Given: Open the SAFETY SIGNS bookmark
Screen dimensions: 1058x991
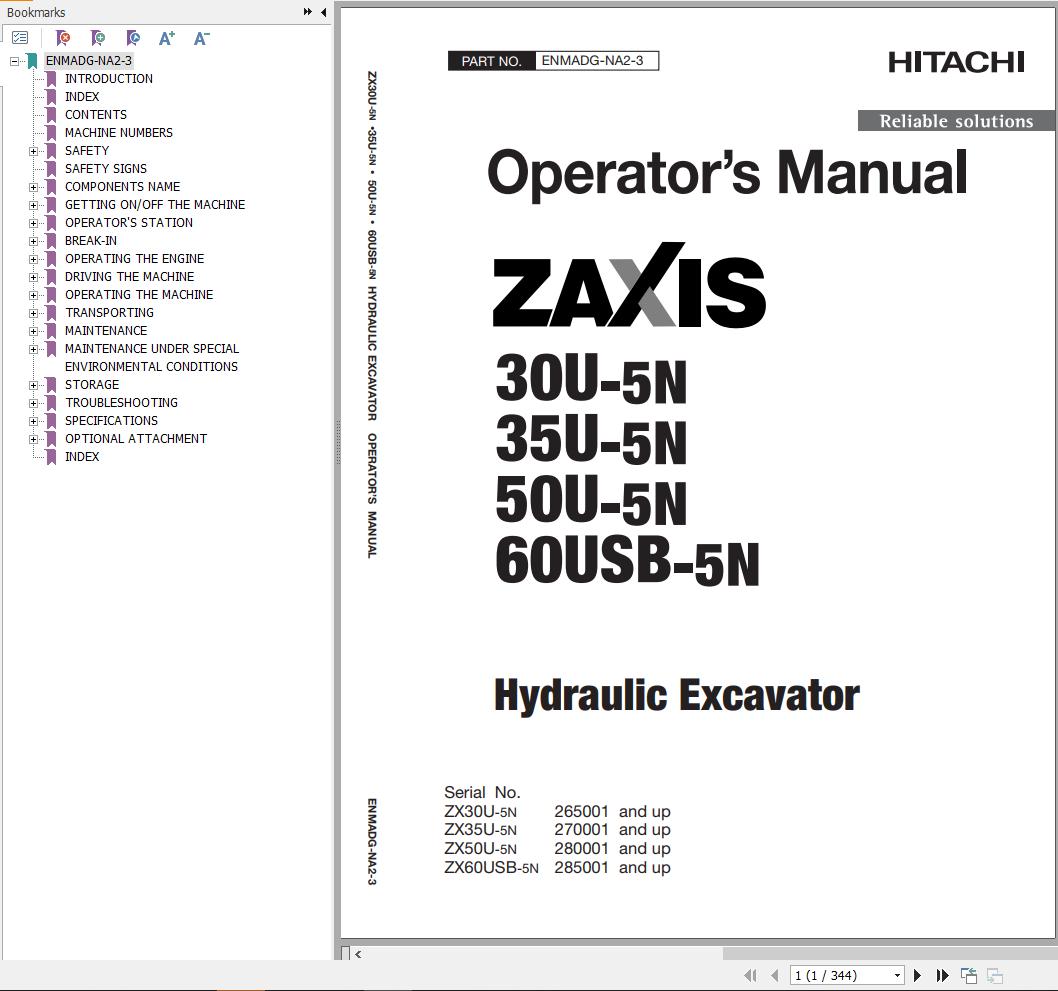Looking at the screenshot, I should pyautogui.click(x=106, y=169).
